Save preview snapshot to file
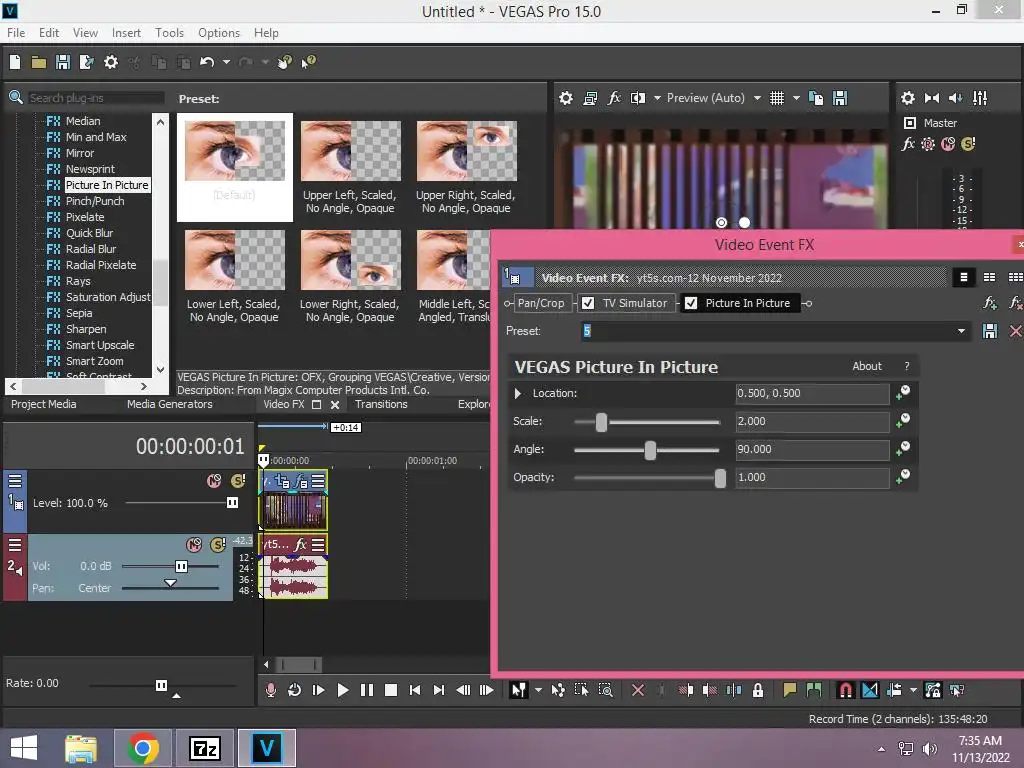This screenshot has height=768, width=1024. pos(840,98)
